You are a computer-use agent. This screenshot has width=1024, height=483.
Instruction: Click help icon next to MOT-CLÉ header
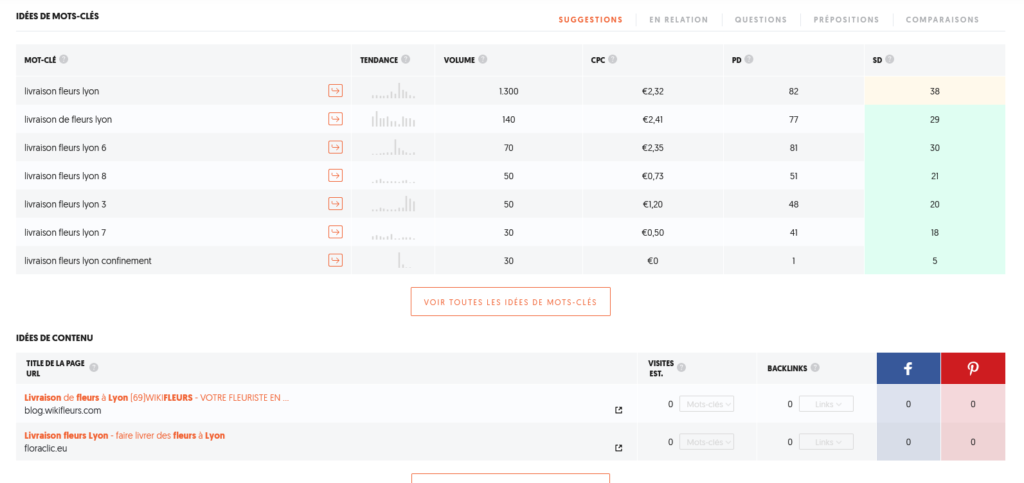coord(63,59)
